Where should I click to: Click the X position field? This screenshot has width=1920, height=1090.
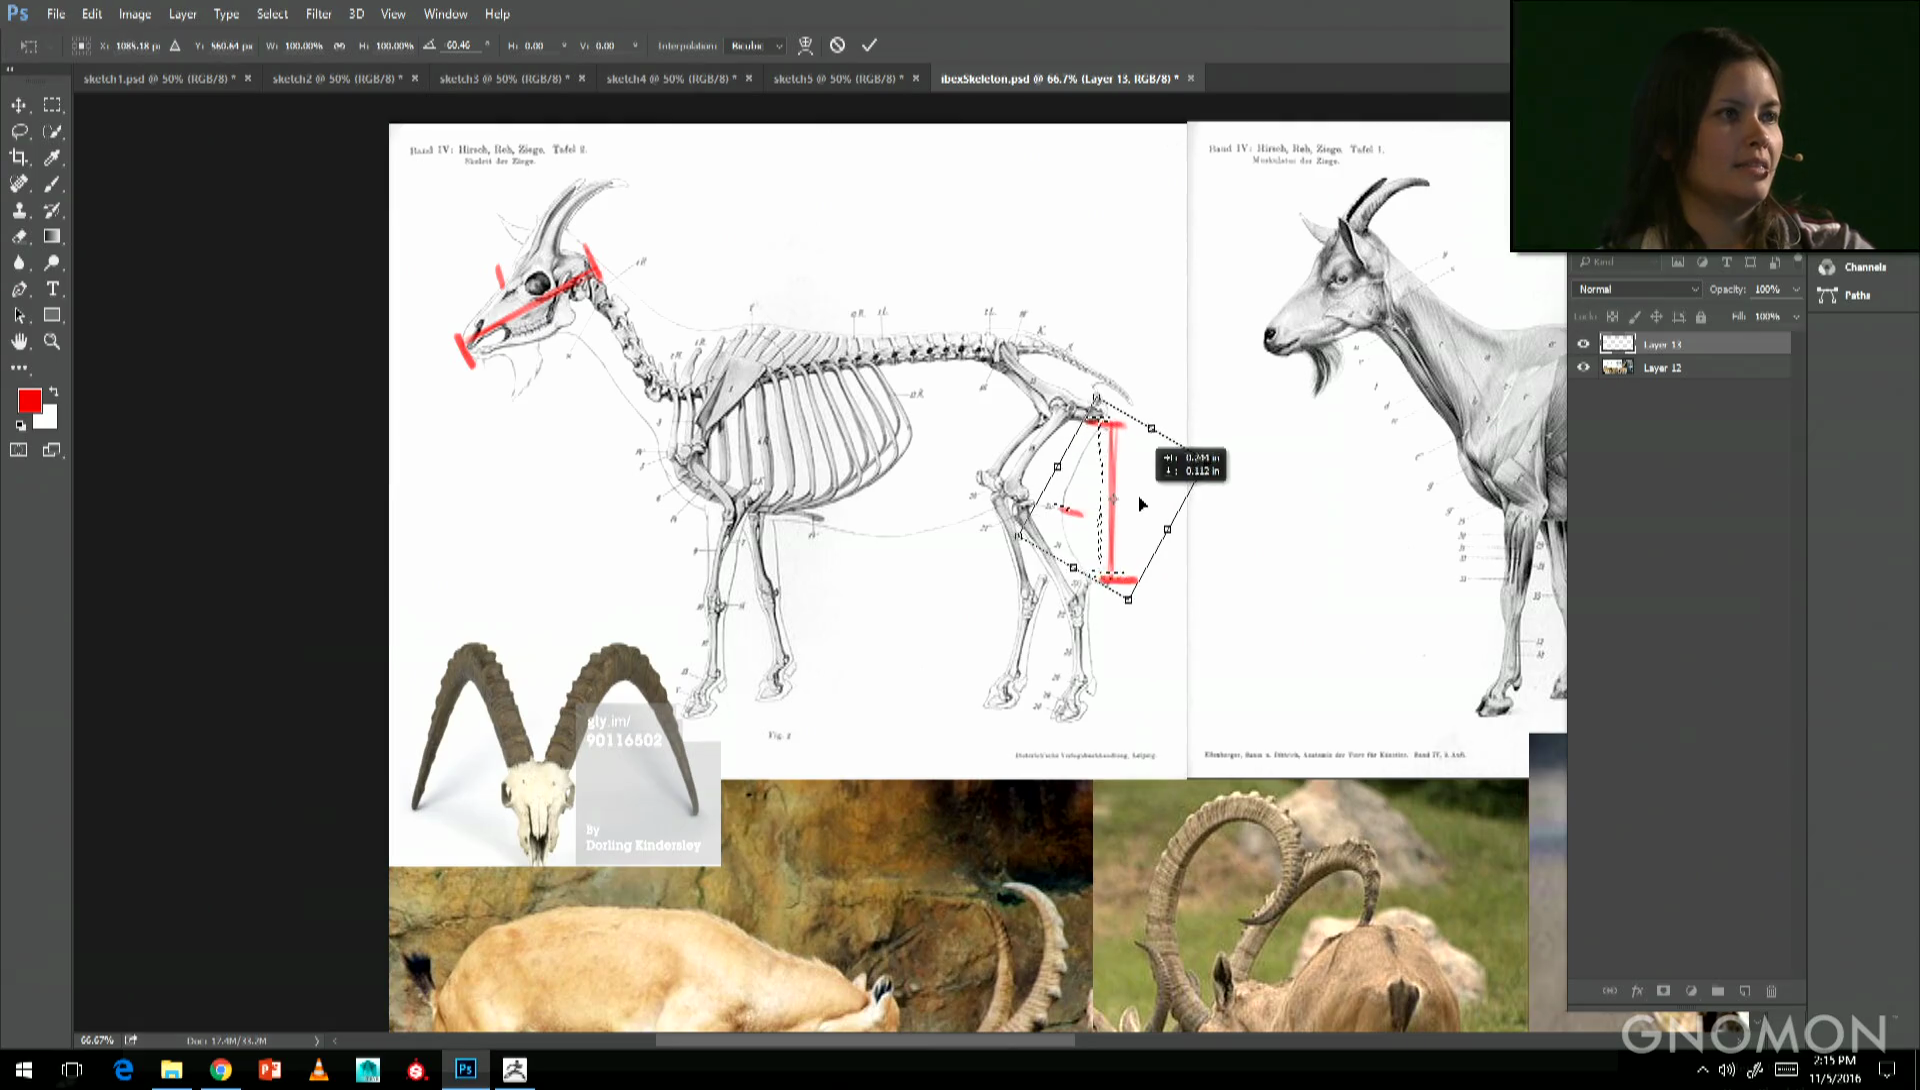pyautogui.click(x=138, y=46)
